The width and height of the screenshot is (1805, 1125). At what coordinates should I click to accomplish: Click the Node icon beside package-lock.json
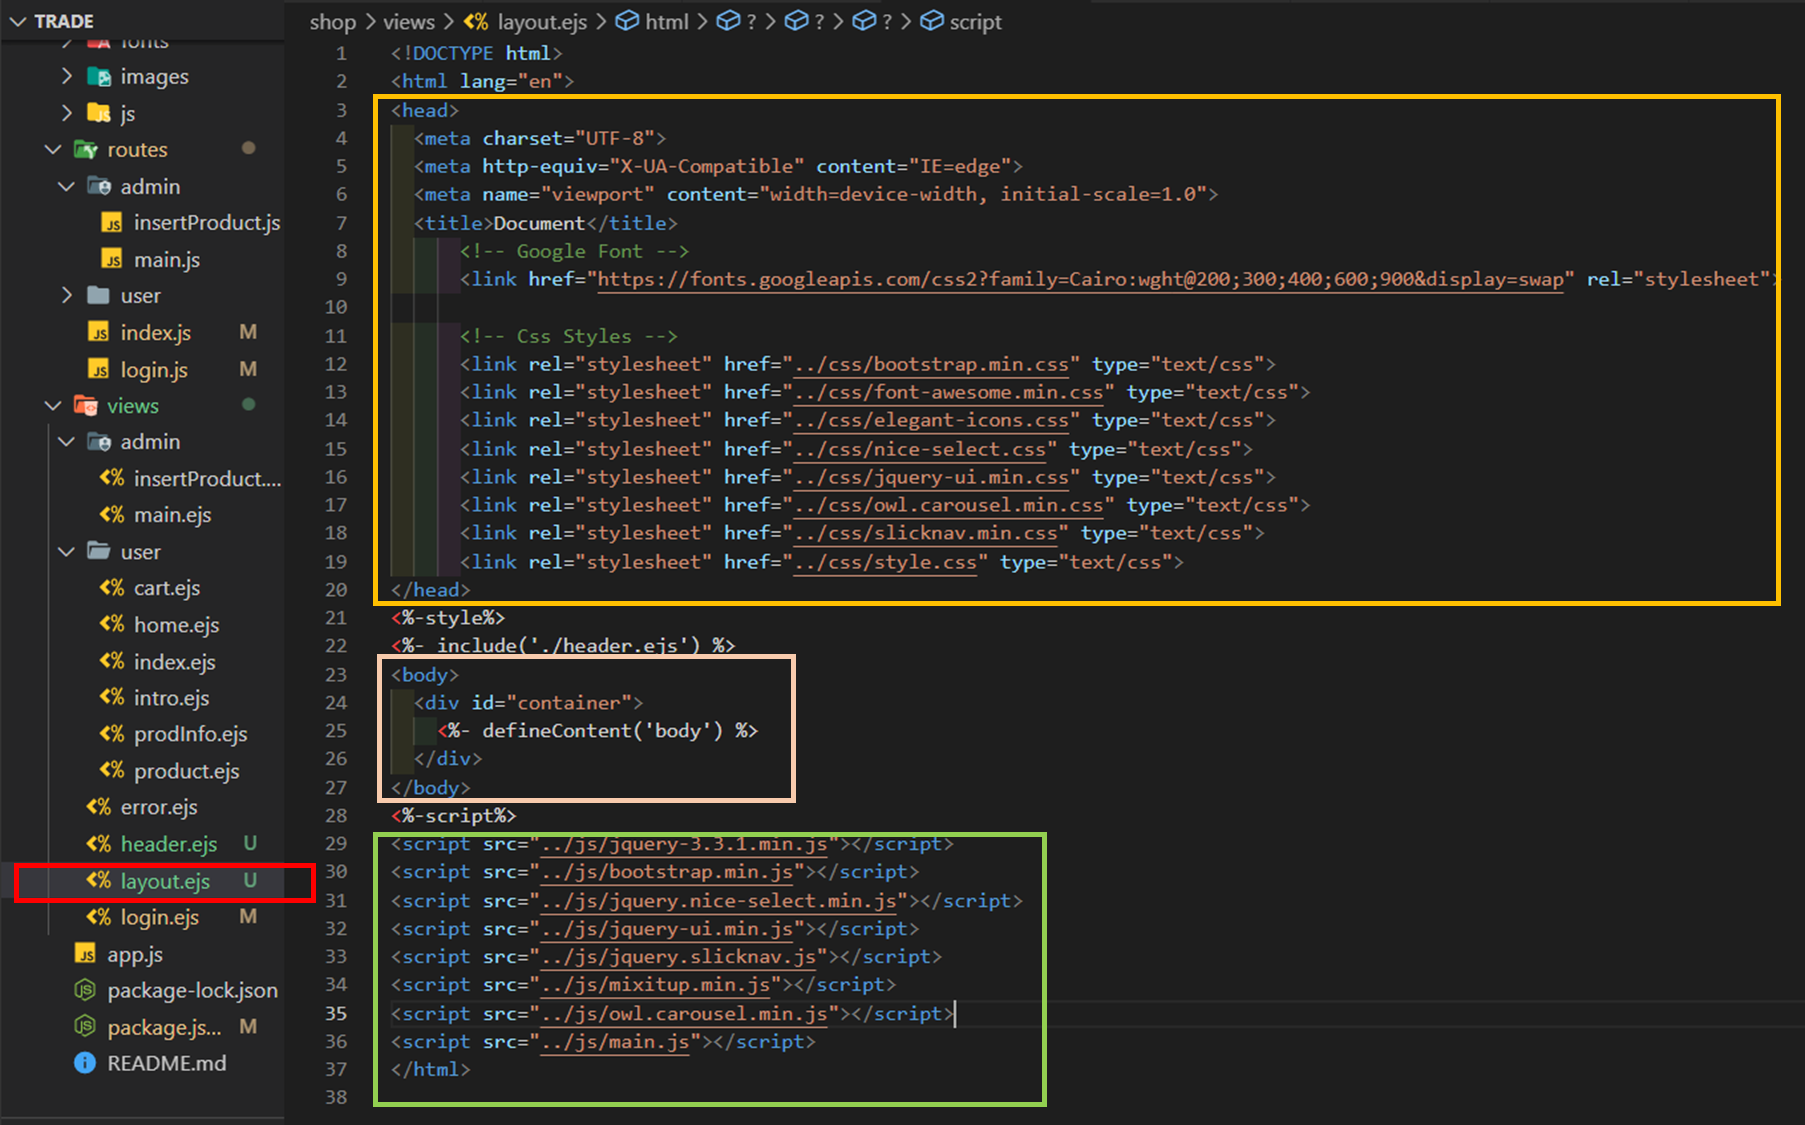[85, 990]
